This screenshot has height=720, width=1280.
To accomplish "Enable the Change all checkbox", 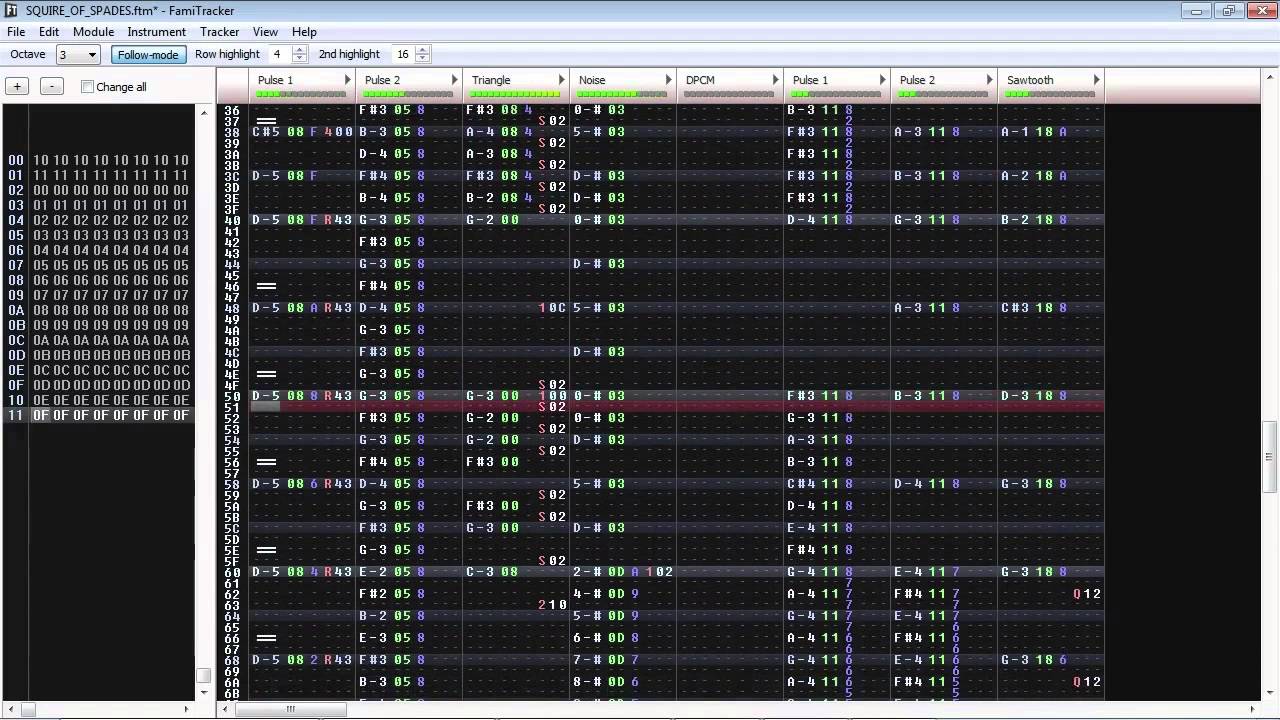I will pyautogui.click(x=88, y=87).
